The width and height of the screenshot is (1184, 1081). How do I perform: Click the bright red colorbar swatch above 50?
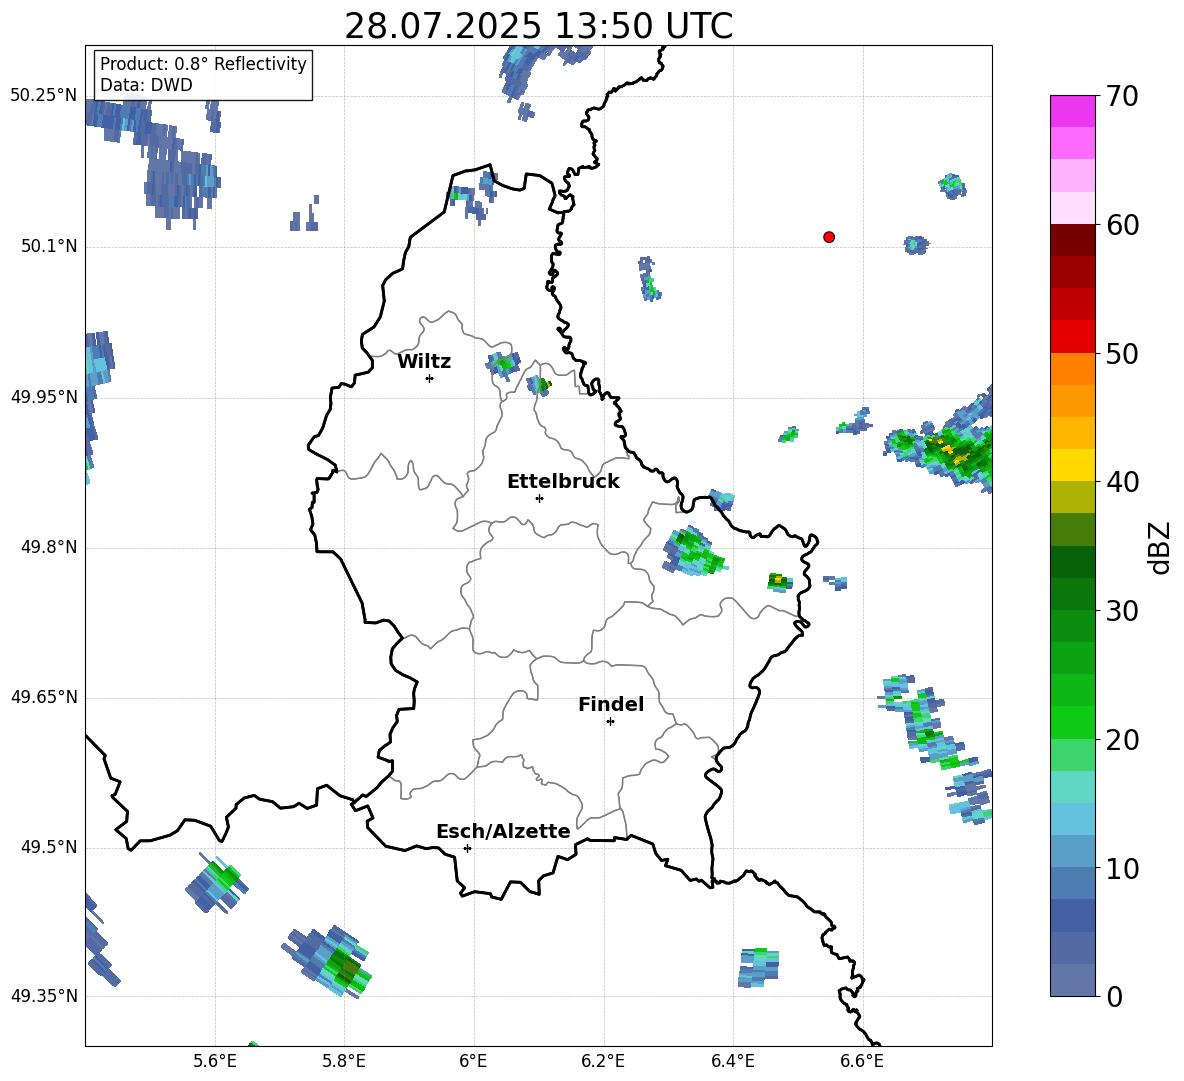(x=1072, y=337)
